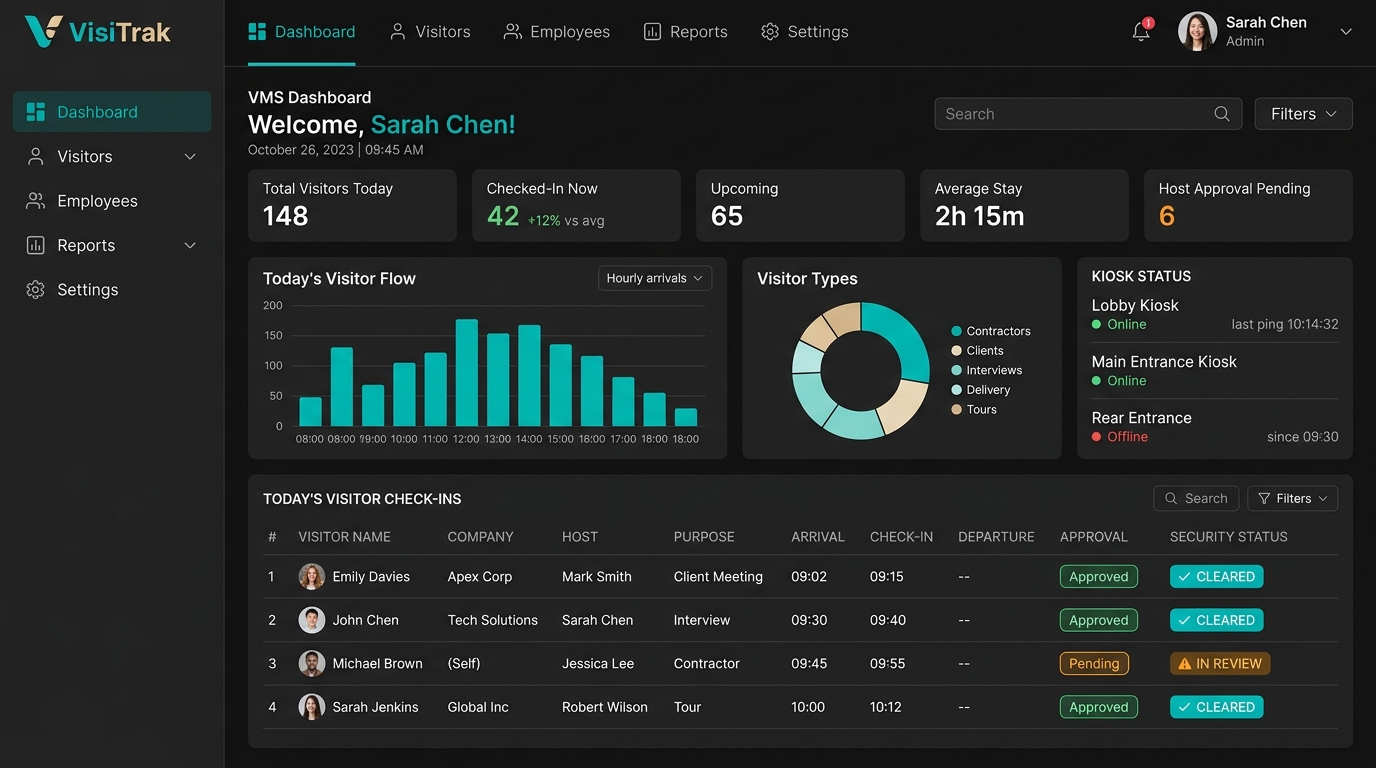Viewport: 1376px width, 768px height.
Task: Click CLEARED badge in Emily Davies row
Action: pyautogui.click(x=1217, y=576)
